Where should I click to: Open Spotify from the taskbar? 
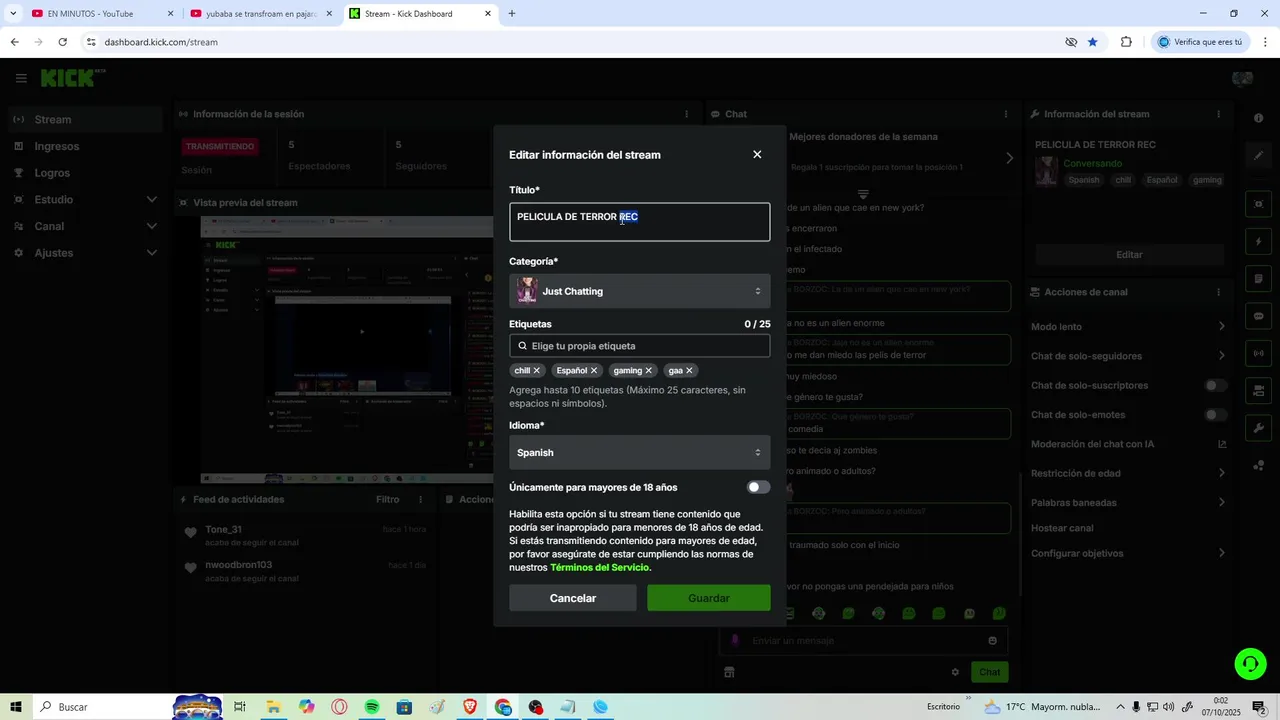[372, 707]
